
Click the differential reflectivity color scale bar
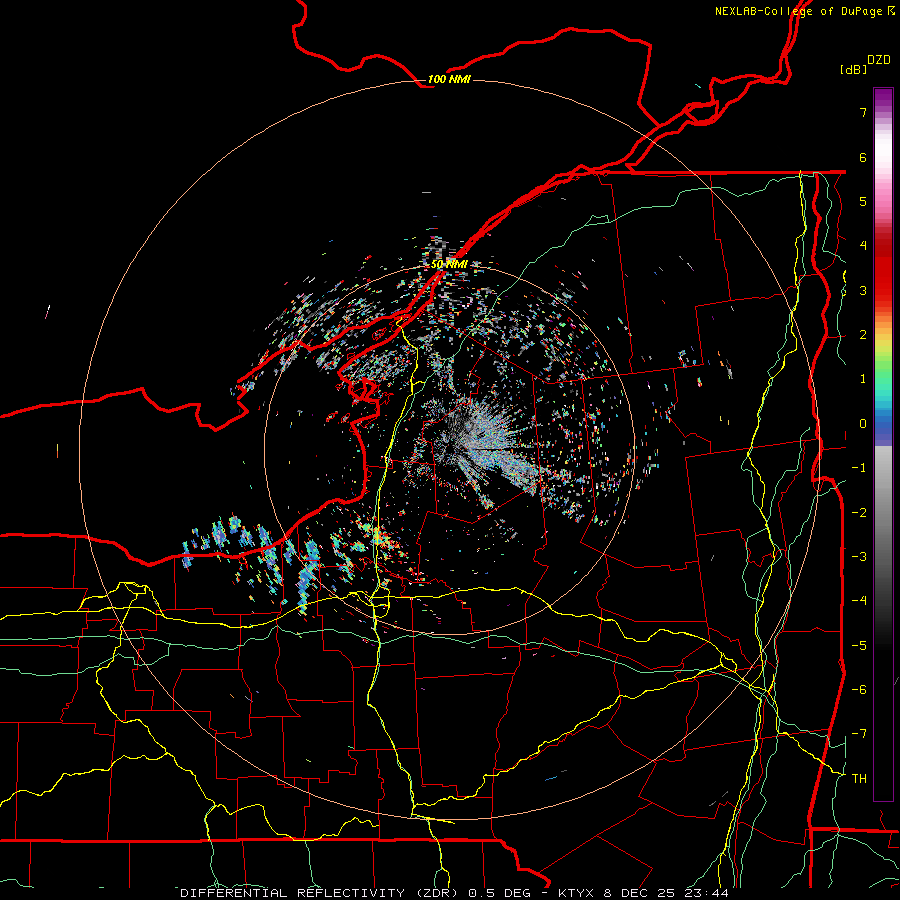883,444
